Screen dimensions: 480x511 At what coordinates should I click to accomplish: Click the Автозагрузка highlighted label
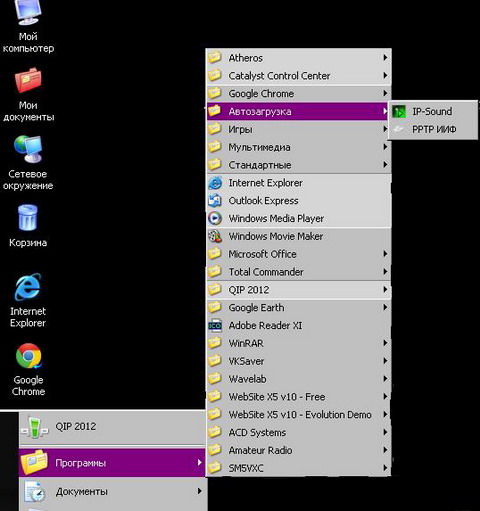click(x=260, y=112)
